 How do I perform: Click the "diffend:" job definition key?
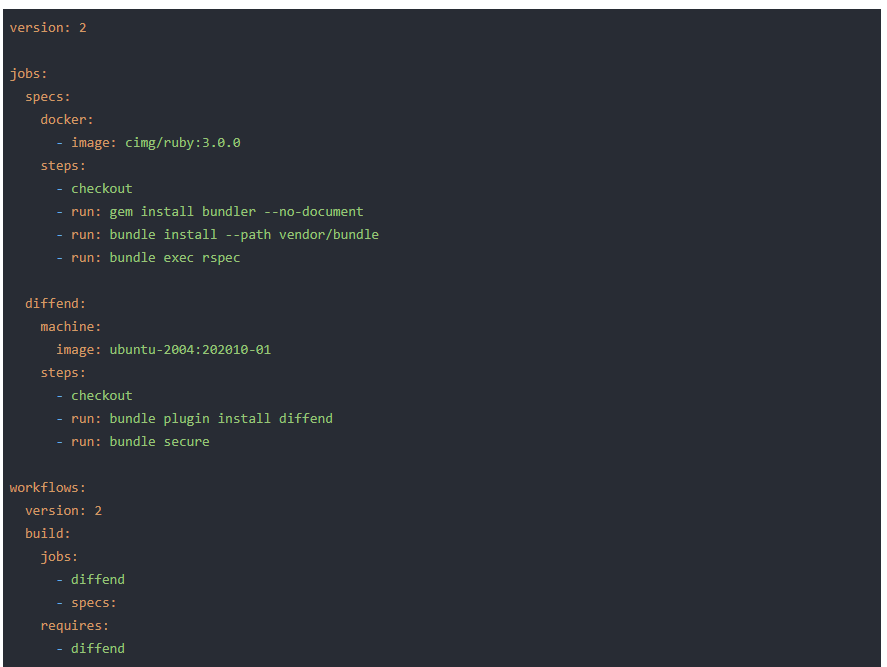pyautogui.click(x=56, y=304)
